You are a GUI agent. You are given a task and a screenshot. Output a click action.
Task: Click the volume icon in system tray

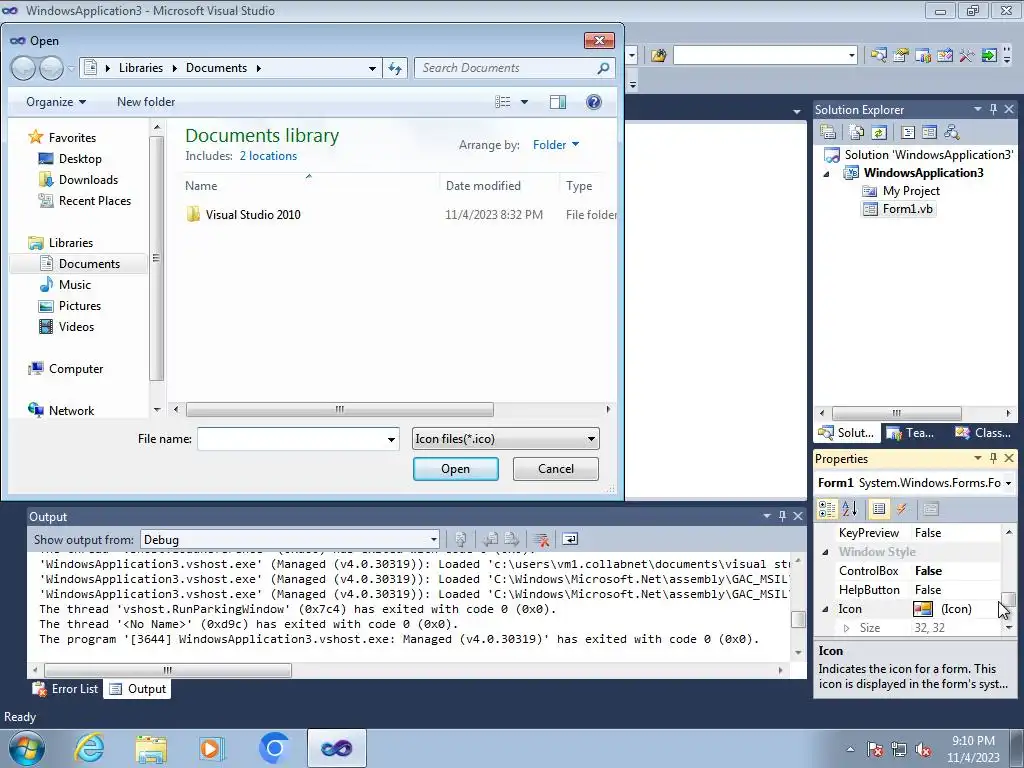(x=923, y=750)
